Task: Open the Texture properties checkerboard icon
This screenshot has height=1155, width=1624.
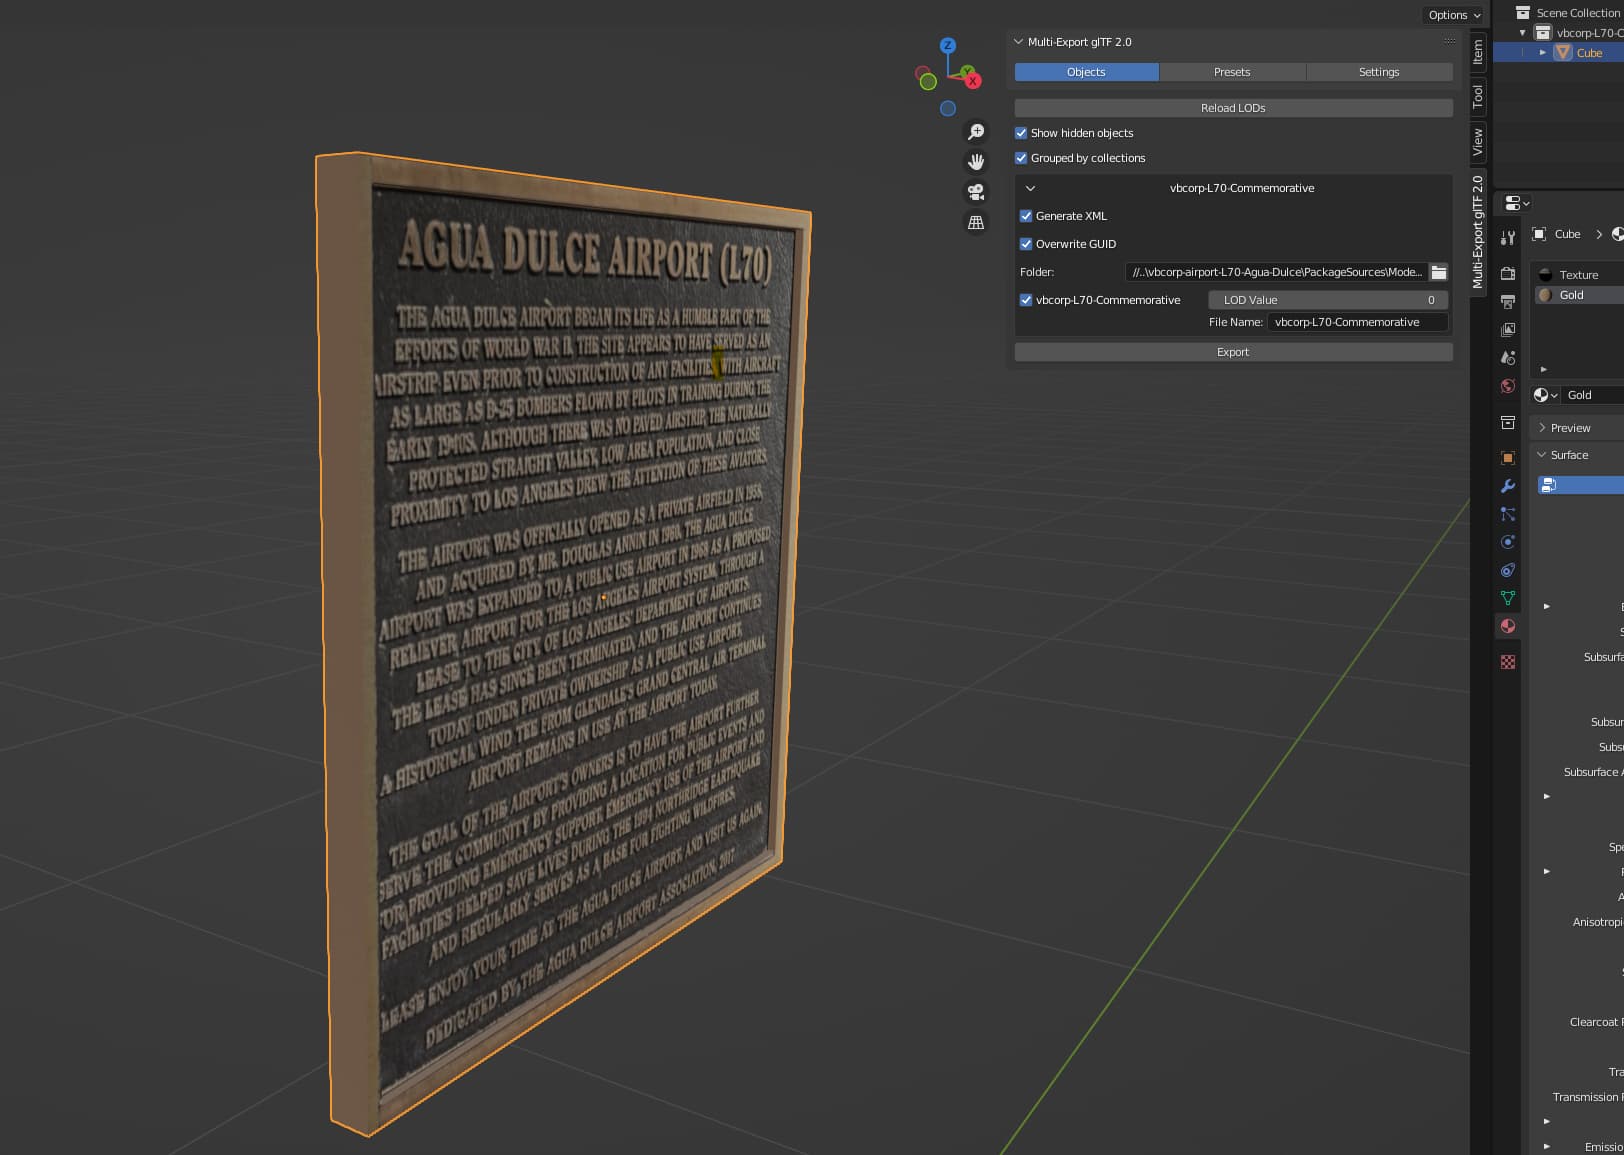Action: click(x=1508, y=662)
